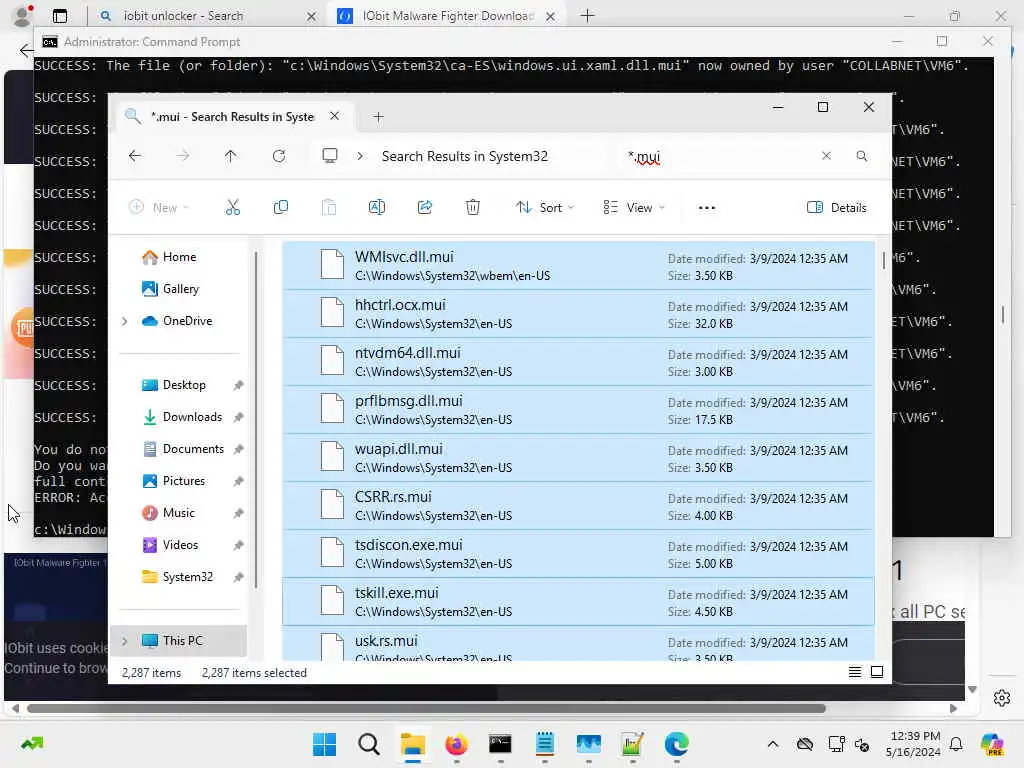1024x768 pixels.
Task: Open the browser tab actions icon
Action: pos(60,16)
